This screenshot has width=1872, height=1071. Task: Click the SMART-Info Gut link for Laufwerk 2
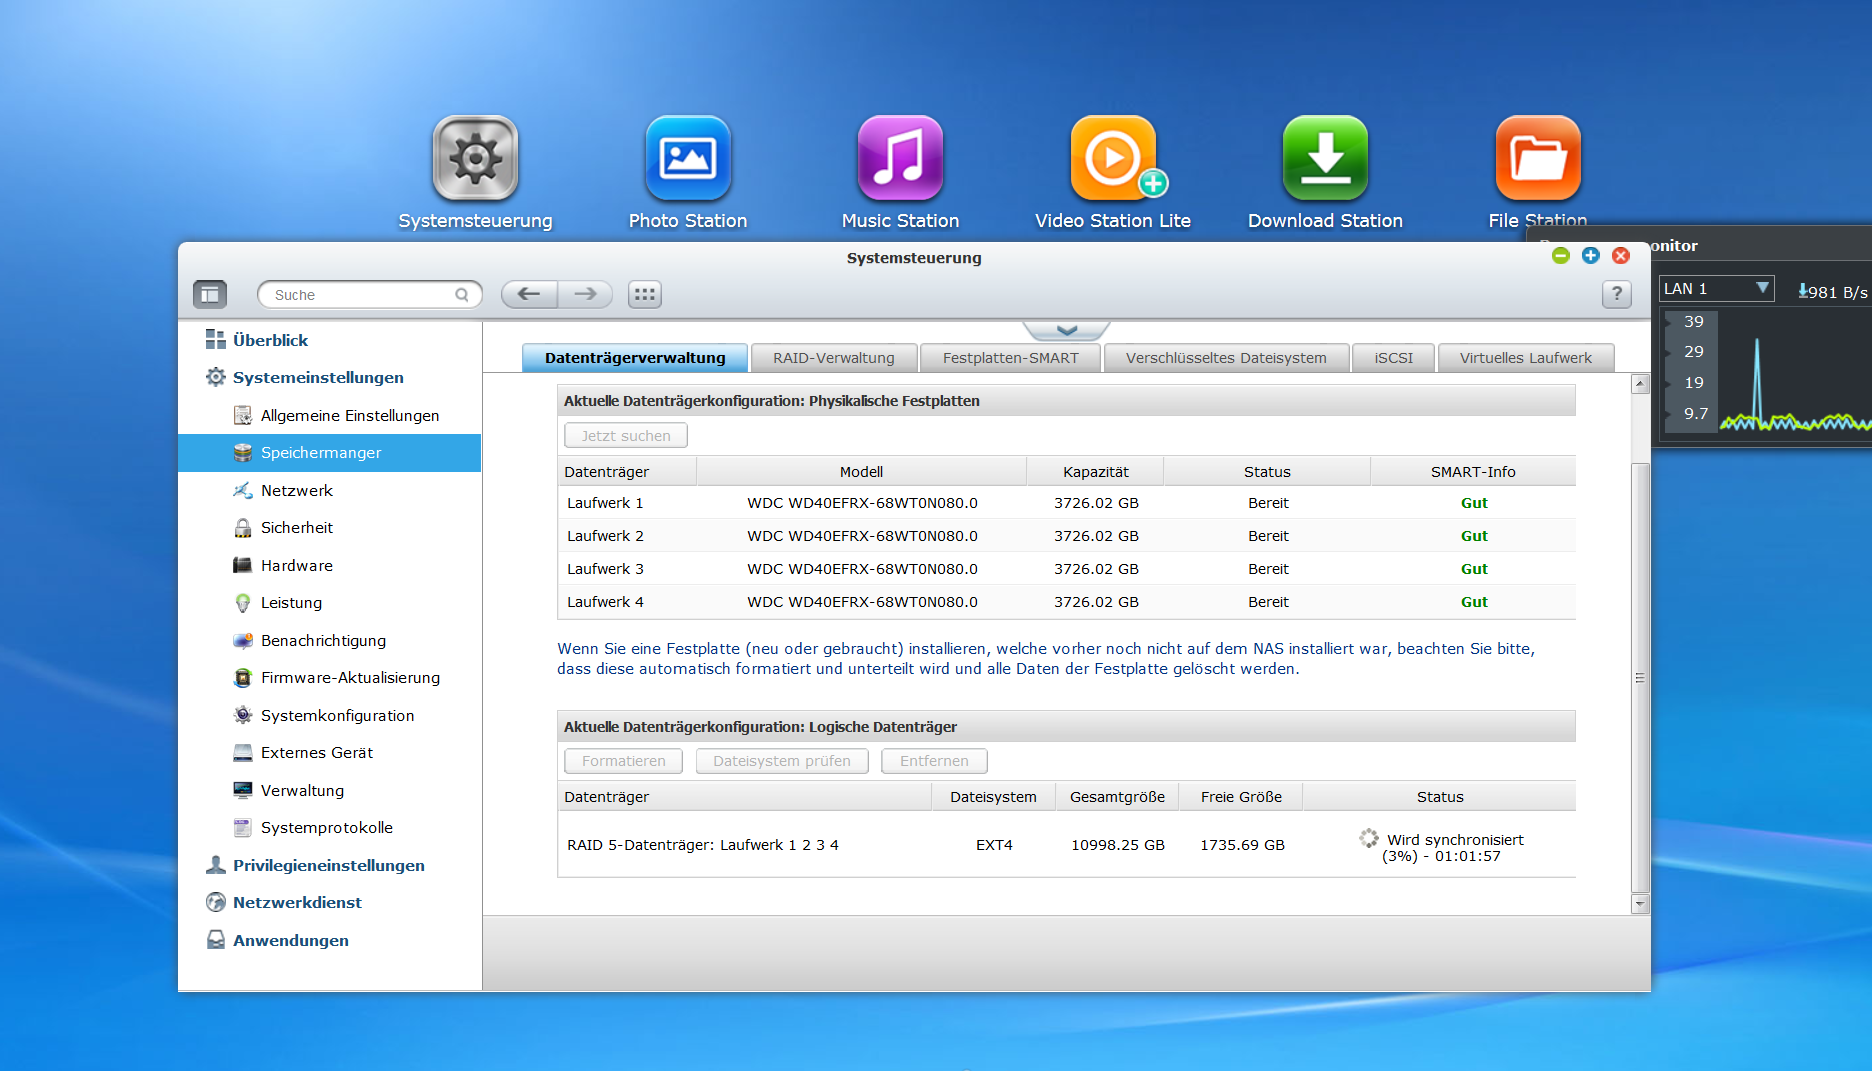click(1474, 536)
